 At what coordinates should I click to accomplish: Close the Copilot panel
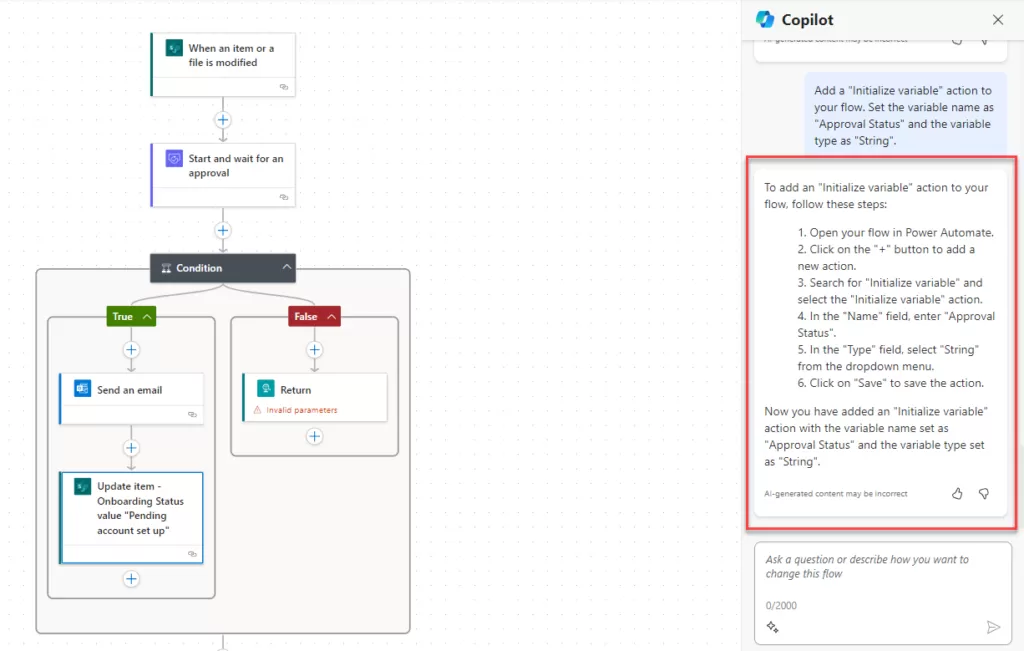coord(997,20)
